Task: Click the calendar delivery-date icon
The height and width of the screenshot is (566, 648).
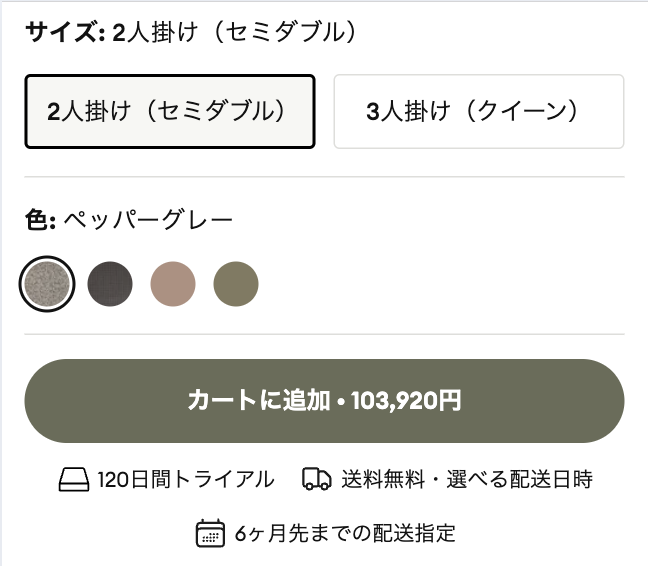Action: 210,532
